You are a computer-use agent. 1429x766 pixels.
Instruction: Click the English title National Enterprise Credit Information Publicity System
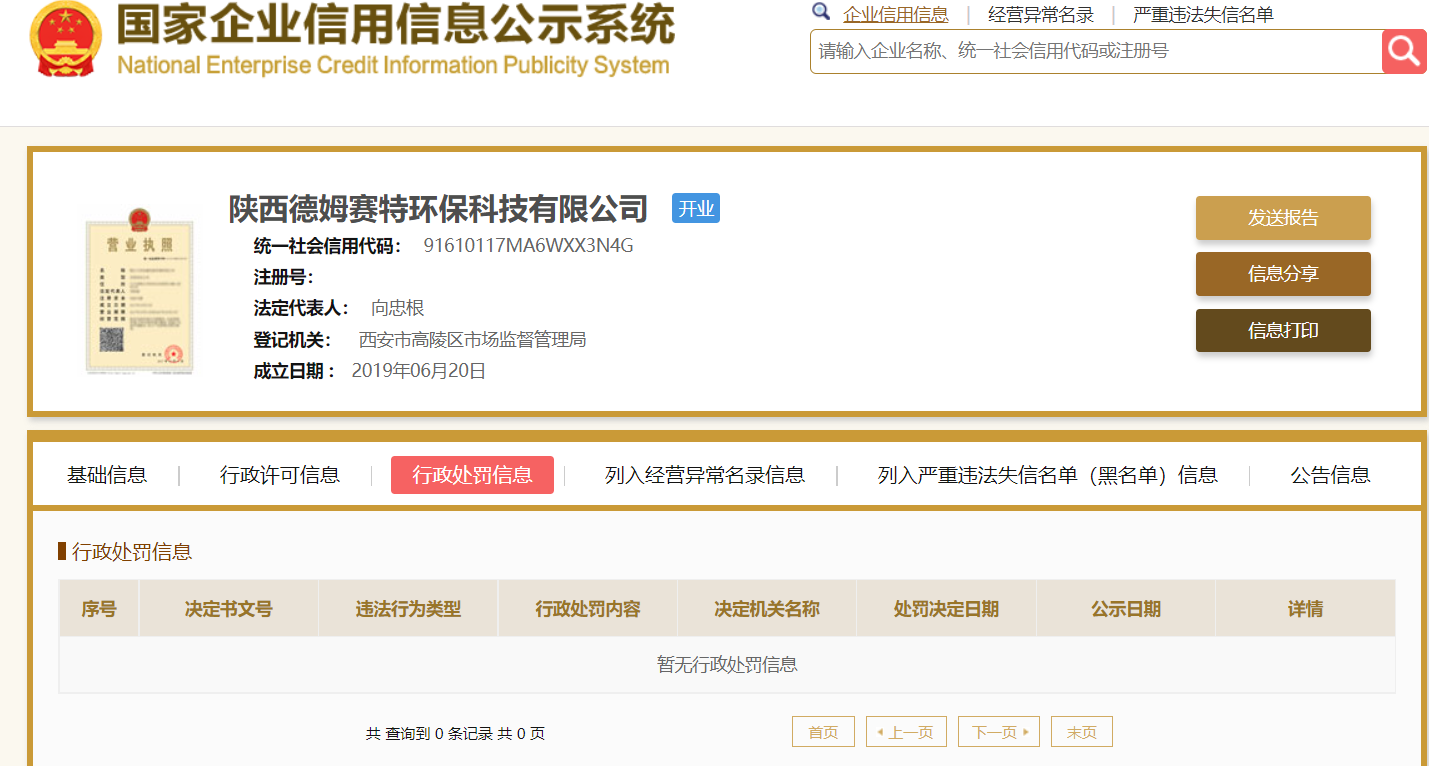393,65
